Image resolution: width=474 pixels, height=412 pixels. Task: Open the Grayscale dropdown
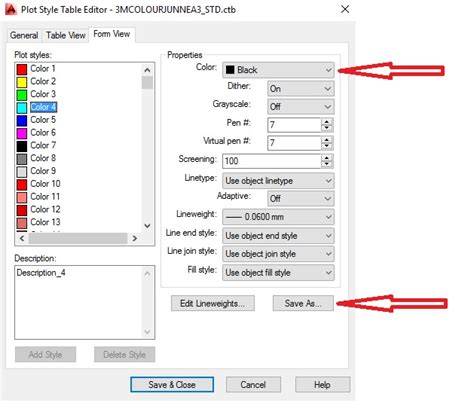[x=301, y=107]
